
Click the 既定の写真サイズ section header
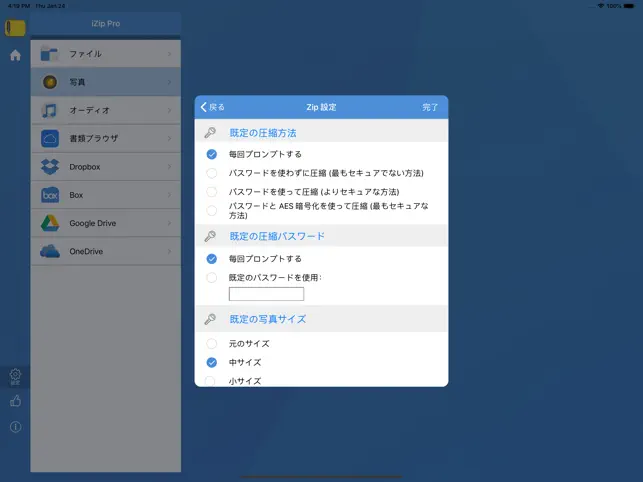click(x=268, y=319)
